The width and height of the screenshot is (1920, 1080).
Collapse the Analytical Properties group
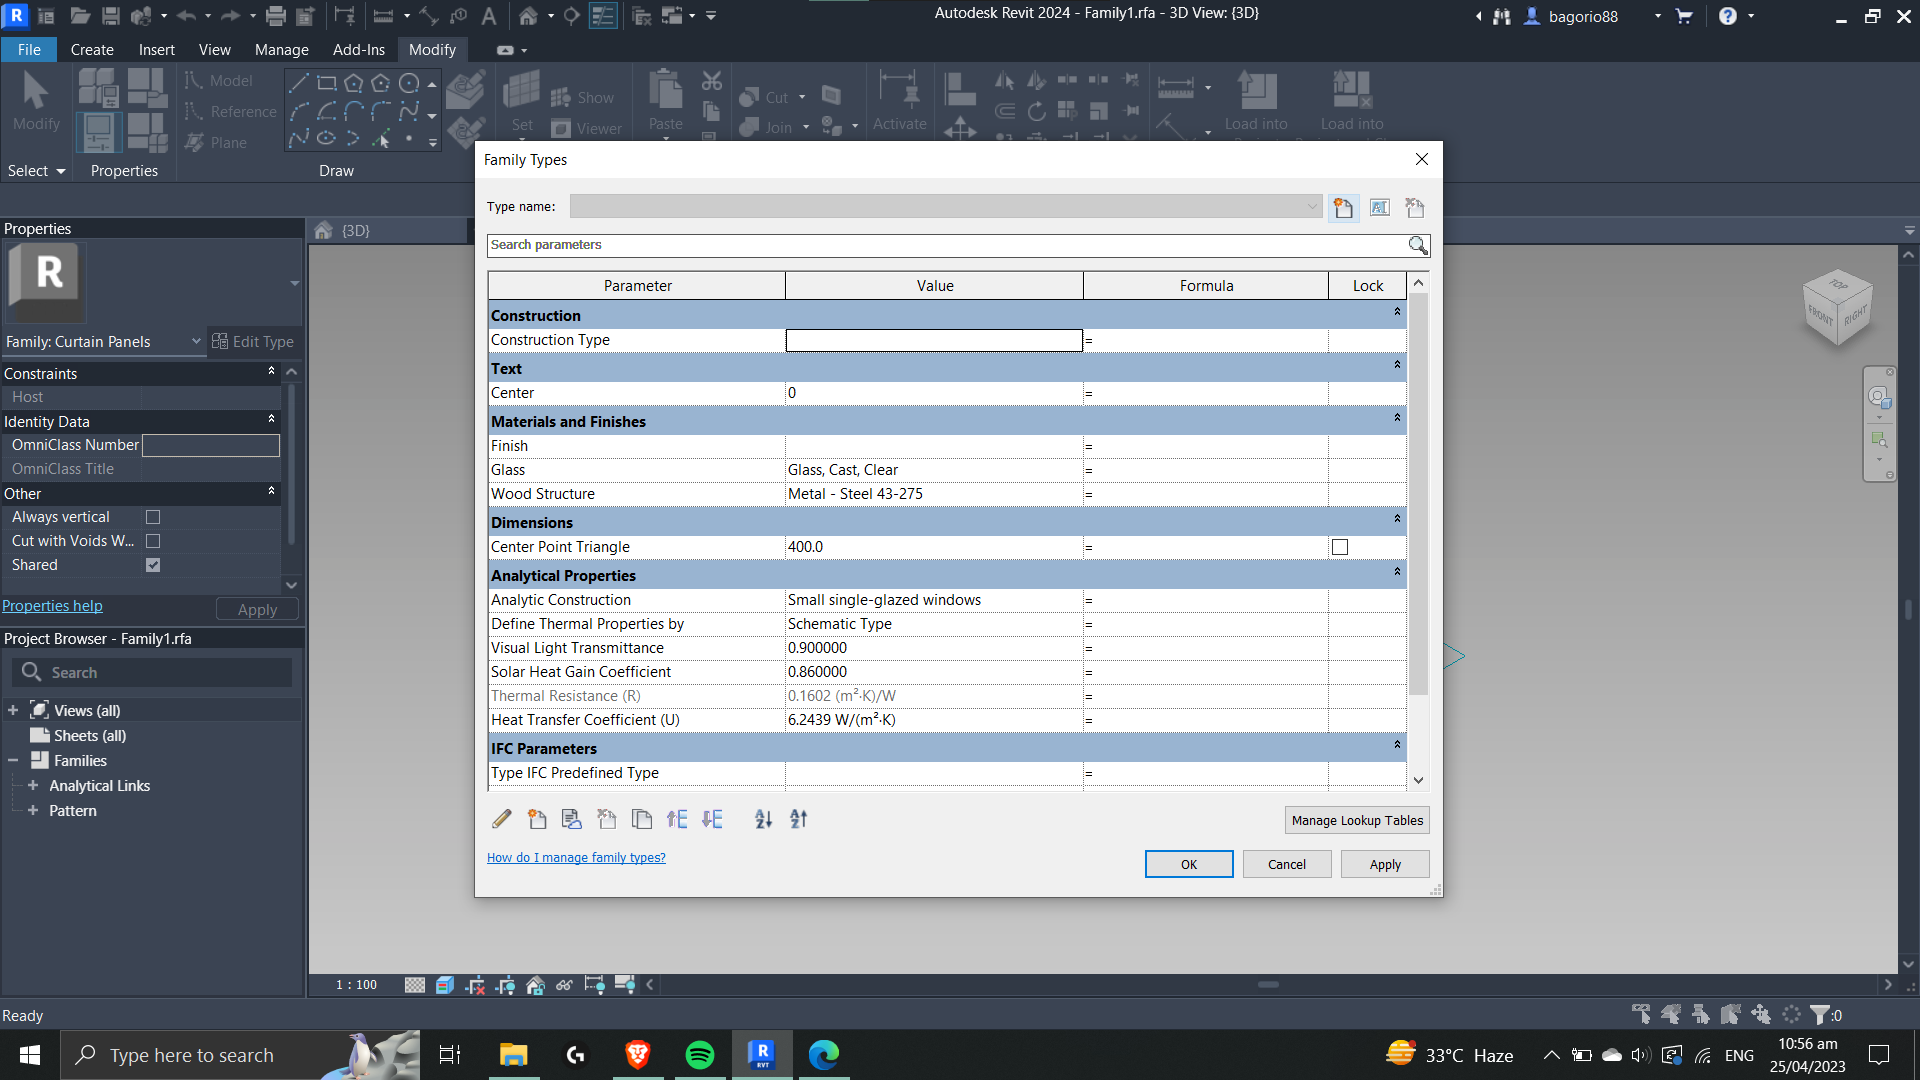(x=1397, y=571)
